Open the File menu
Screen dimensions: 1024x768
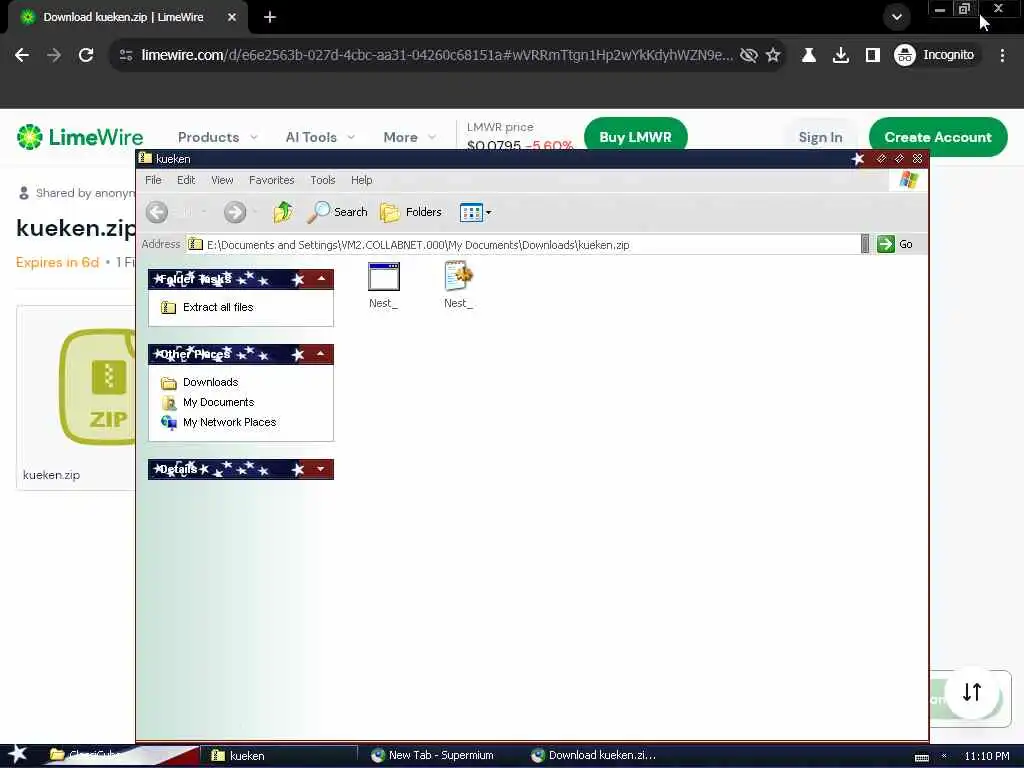coord(153,180)
